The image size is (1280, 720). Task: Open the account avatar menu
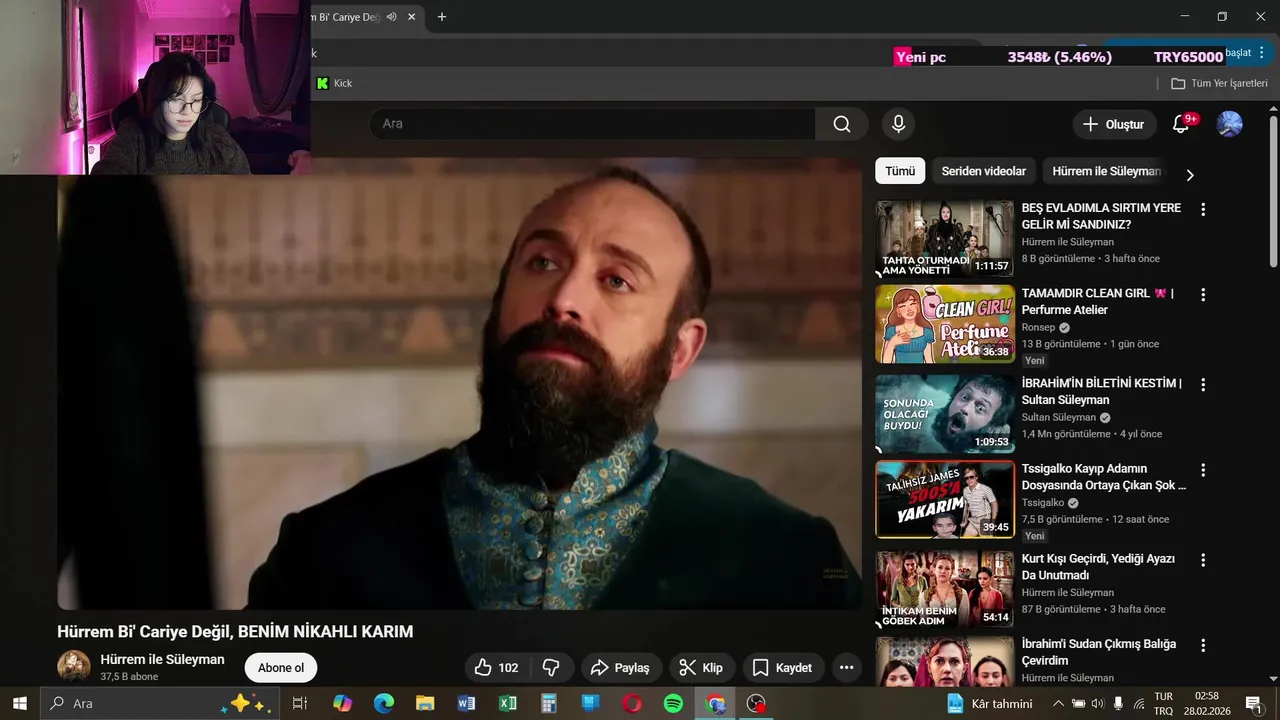1229,124
